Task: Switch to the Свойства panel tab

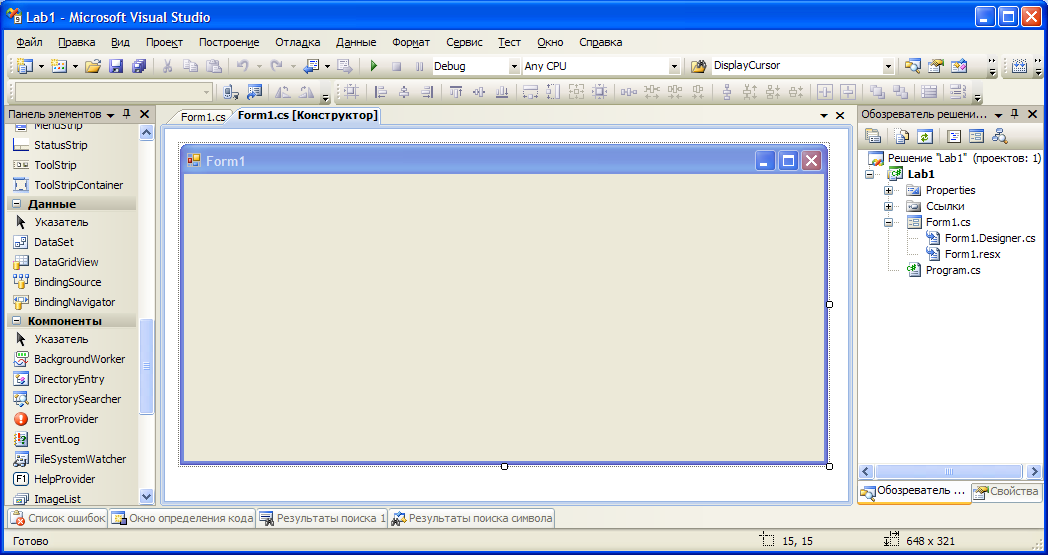Action: coord(1006,492)
